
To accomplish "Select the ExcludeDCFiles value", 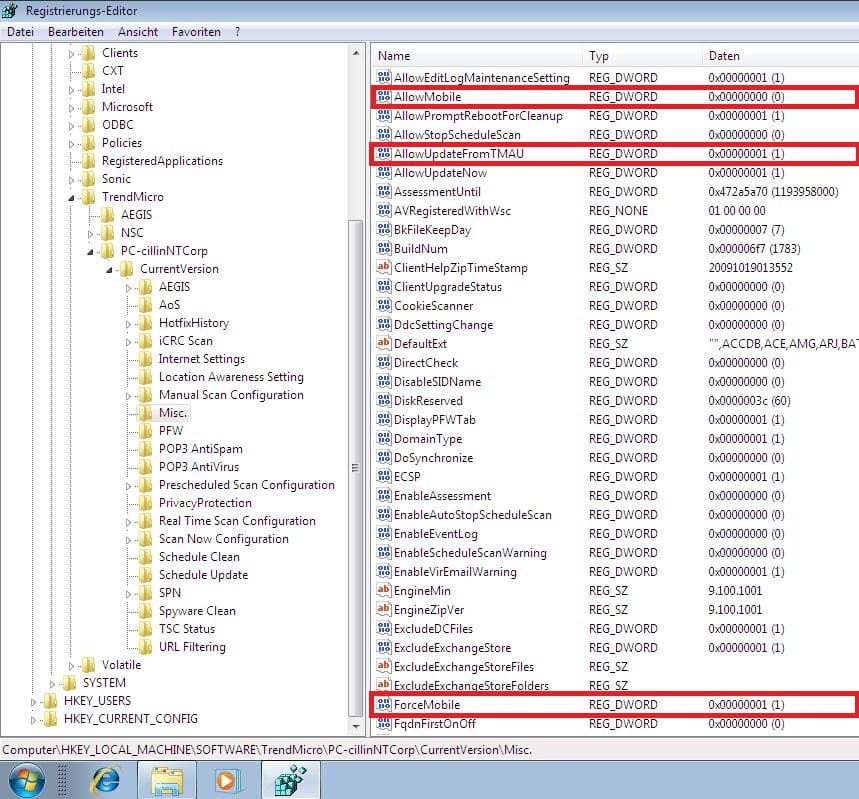I will click(x=433, y=629).
